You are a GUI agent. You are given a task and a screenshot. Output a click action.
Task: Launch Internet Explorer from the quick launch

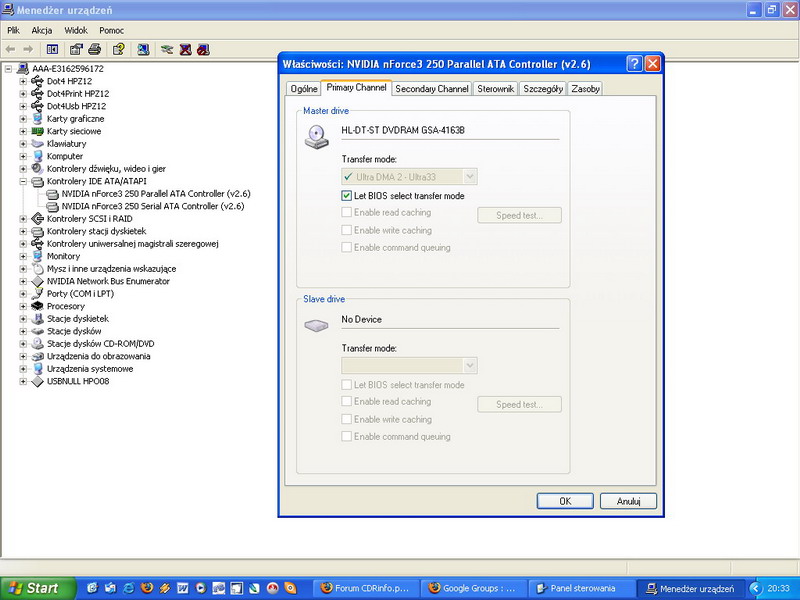coord(129,588)
